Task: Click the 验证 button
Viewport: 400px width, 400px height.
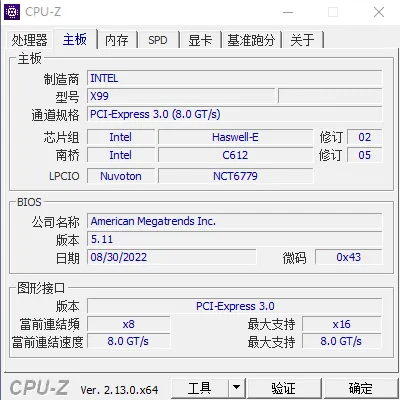Action: (284, 388)
